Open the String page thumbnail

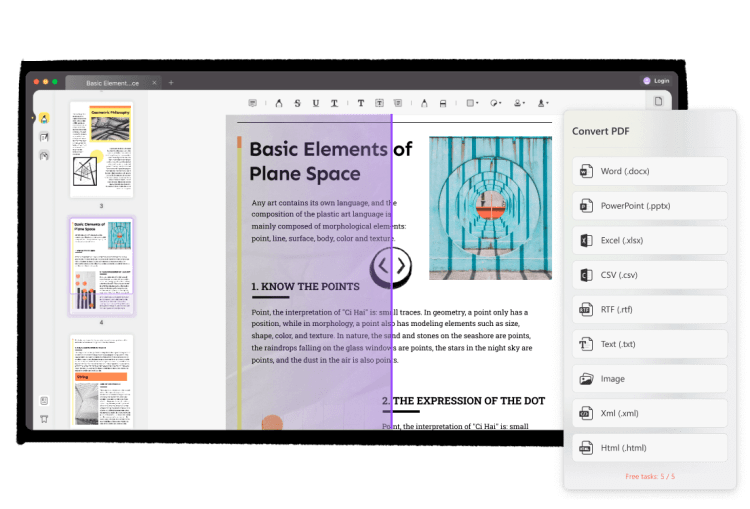101,381
